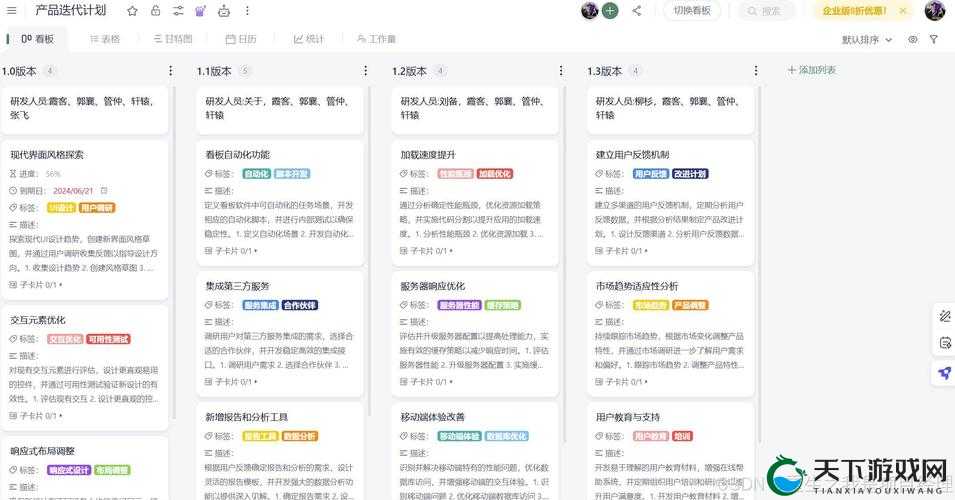Switch to the 统计 view tab
This screenshot has width=955, height=500.
click(308, 39)
